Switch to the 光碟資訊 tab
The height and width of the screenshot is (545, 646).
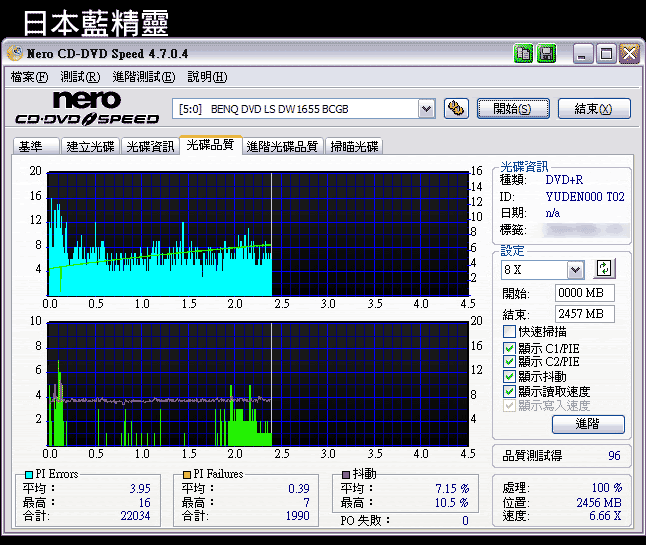[150, 146]
